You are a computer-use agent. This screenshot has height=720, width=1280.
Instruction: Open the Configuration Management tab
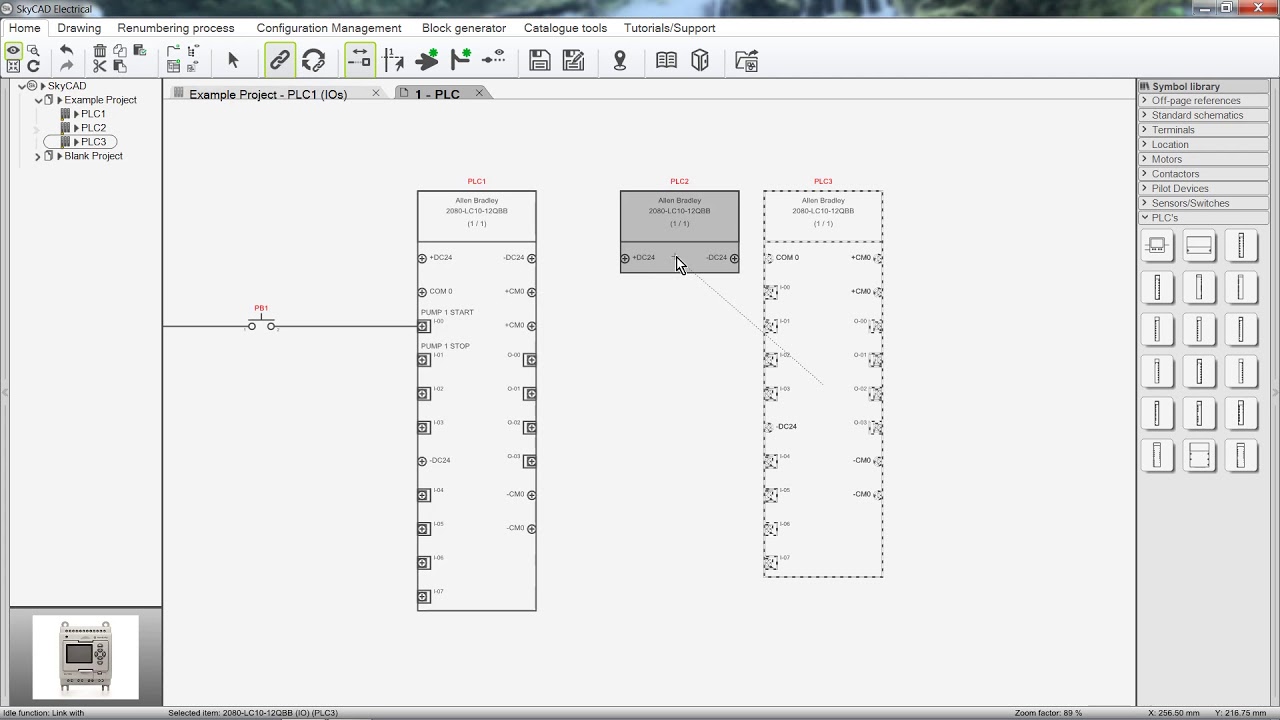329,28
